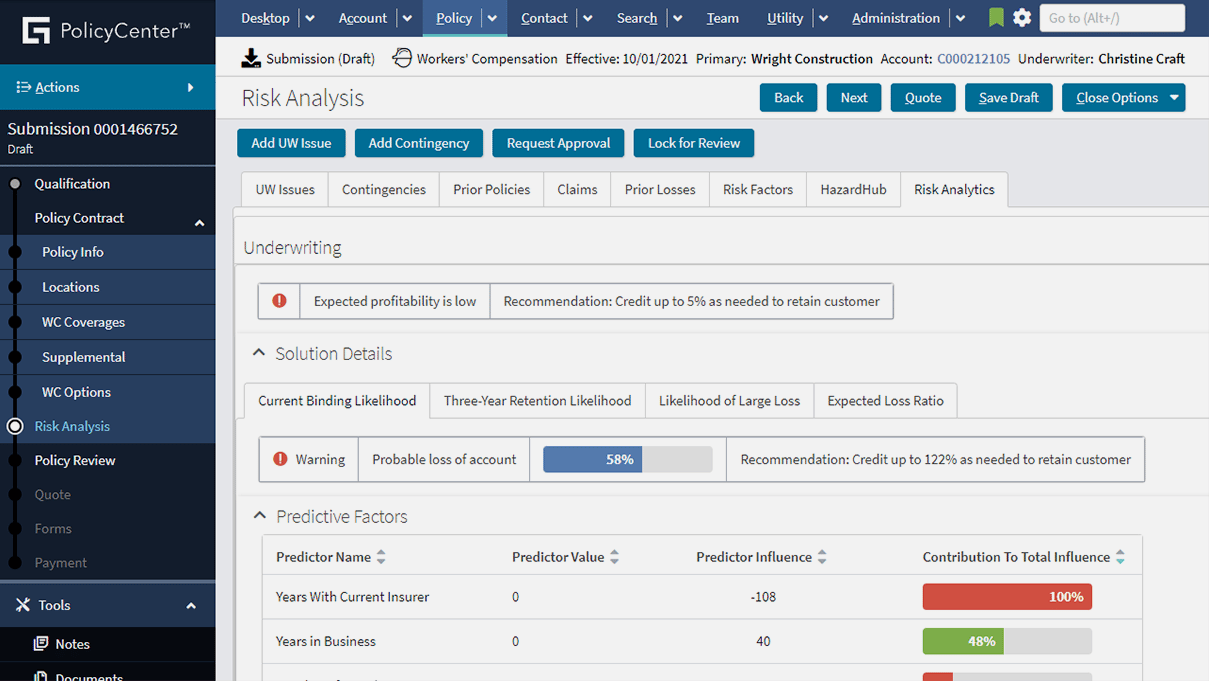This screenshot has height=681, width=1209.
Task: Switch to the Three-Year Retention Likelihood tab
Action: (x=537, y=400)
